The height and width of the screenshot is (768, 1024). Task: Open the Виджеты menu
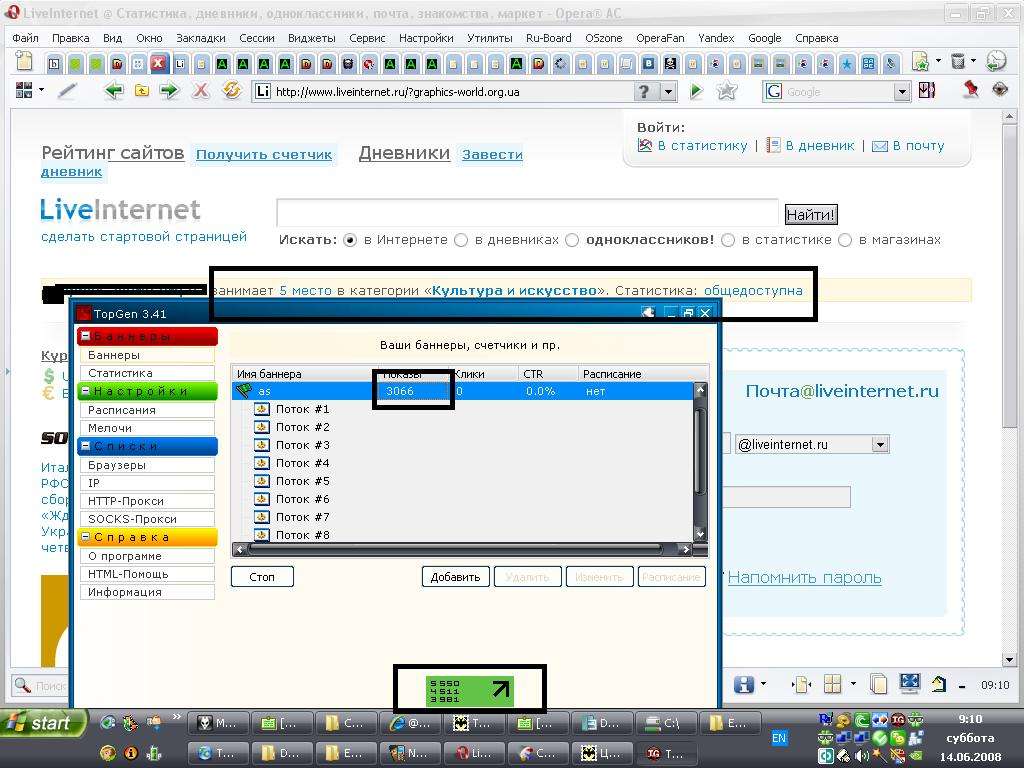[x=312, y=38]
